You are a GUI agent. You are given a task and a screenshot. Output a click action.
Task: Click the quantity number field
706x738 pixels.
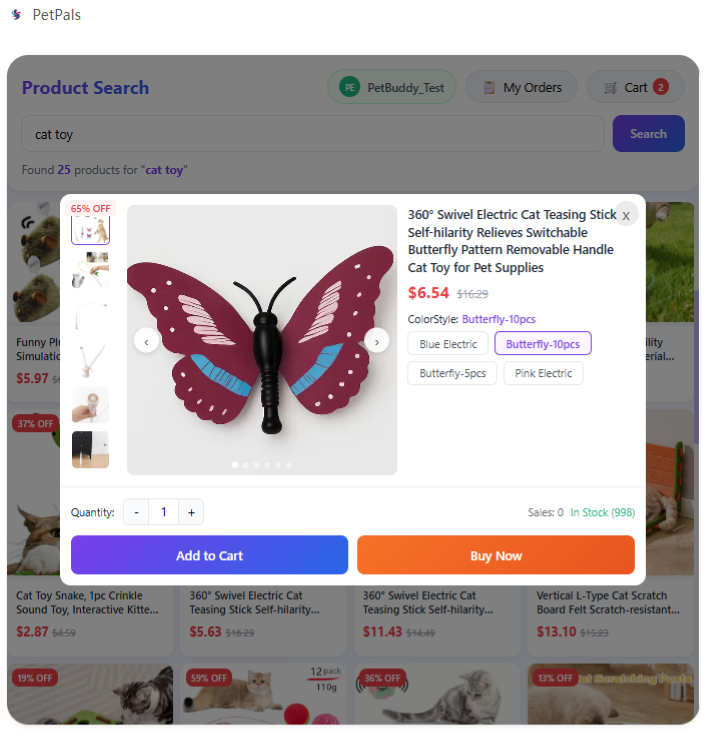coord(163,512)
